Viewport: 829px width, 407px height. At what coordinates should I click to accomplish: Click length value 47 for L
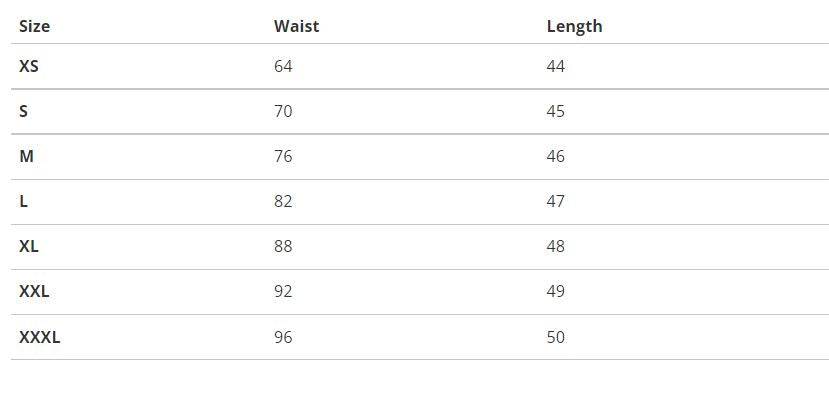click(x=556, y=201)
